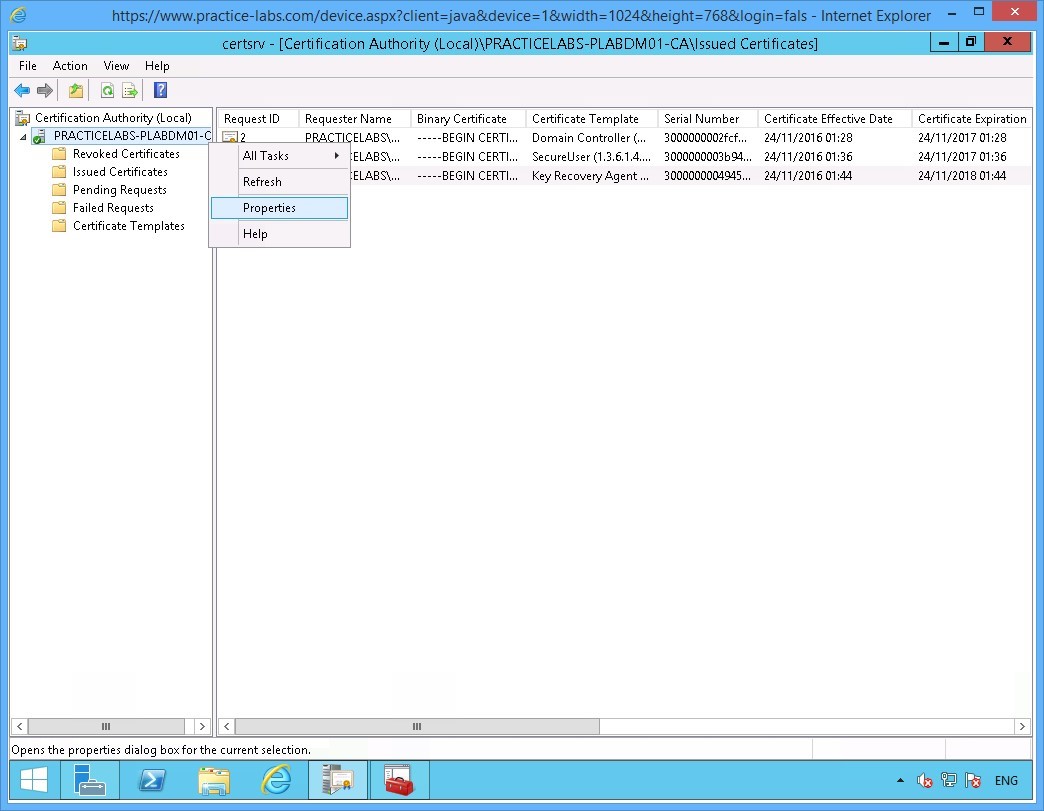Select the Export List toolbar icon
1044x811 pixels.
coord(130,90)
